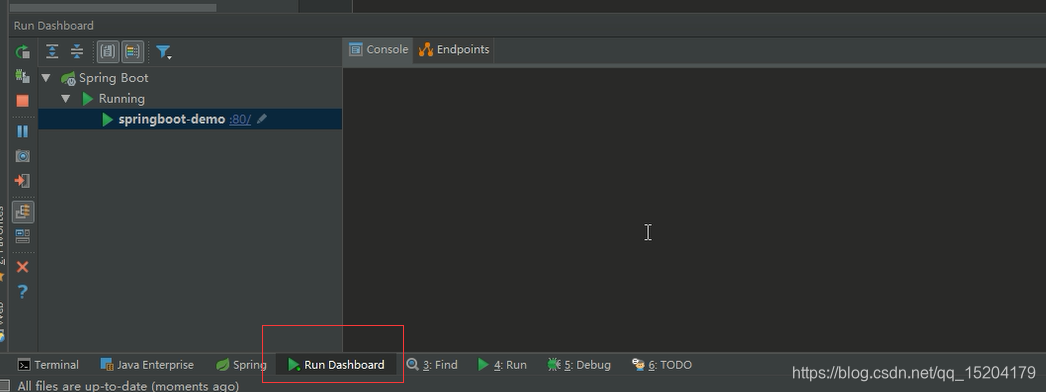Screen dimensions: 1046x392
Task: Open the 3: Find tool window
Action: tap(432, 365)
